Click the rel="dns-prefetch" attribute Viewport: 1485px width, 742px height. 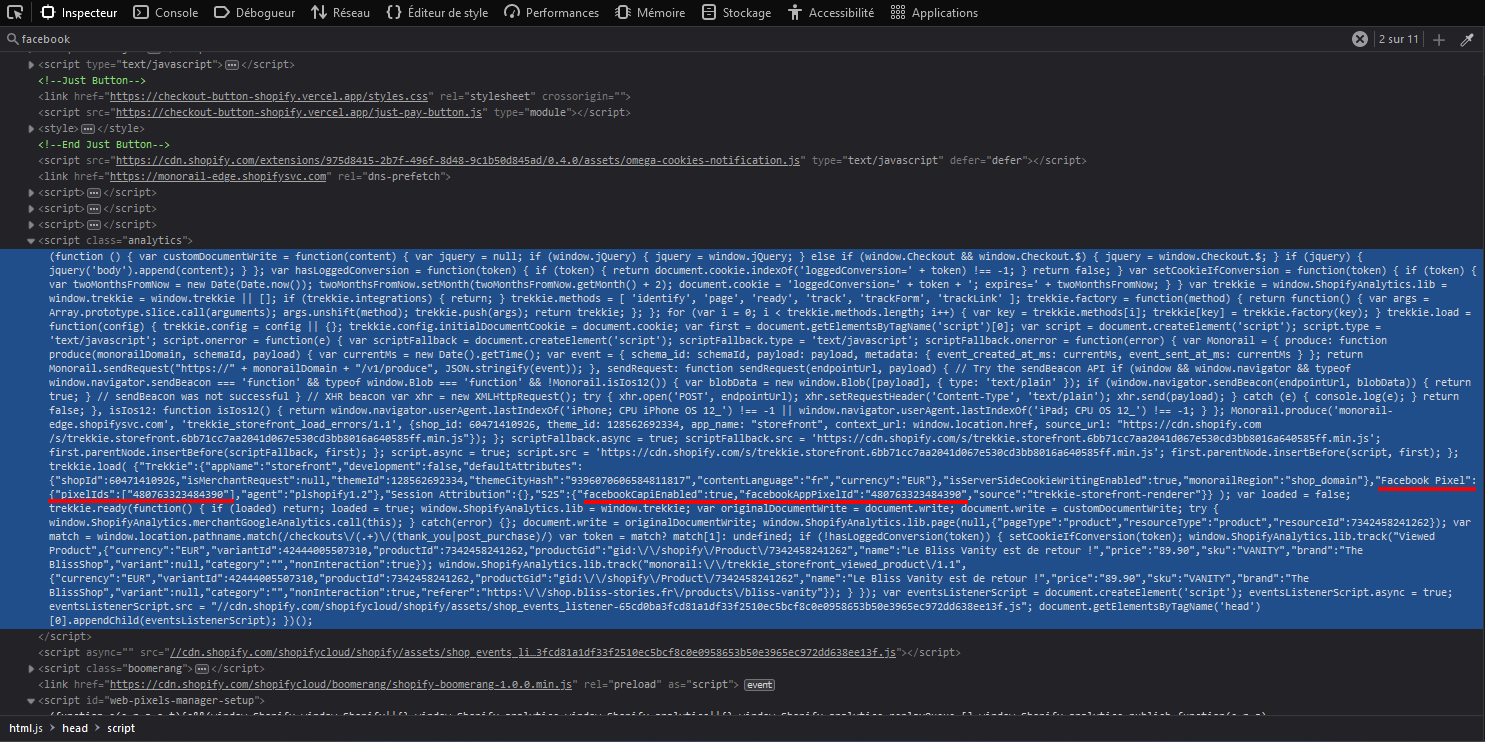click(x=392, y=176)
